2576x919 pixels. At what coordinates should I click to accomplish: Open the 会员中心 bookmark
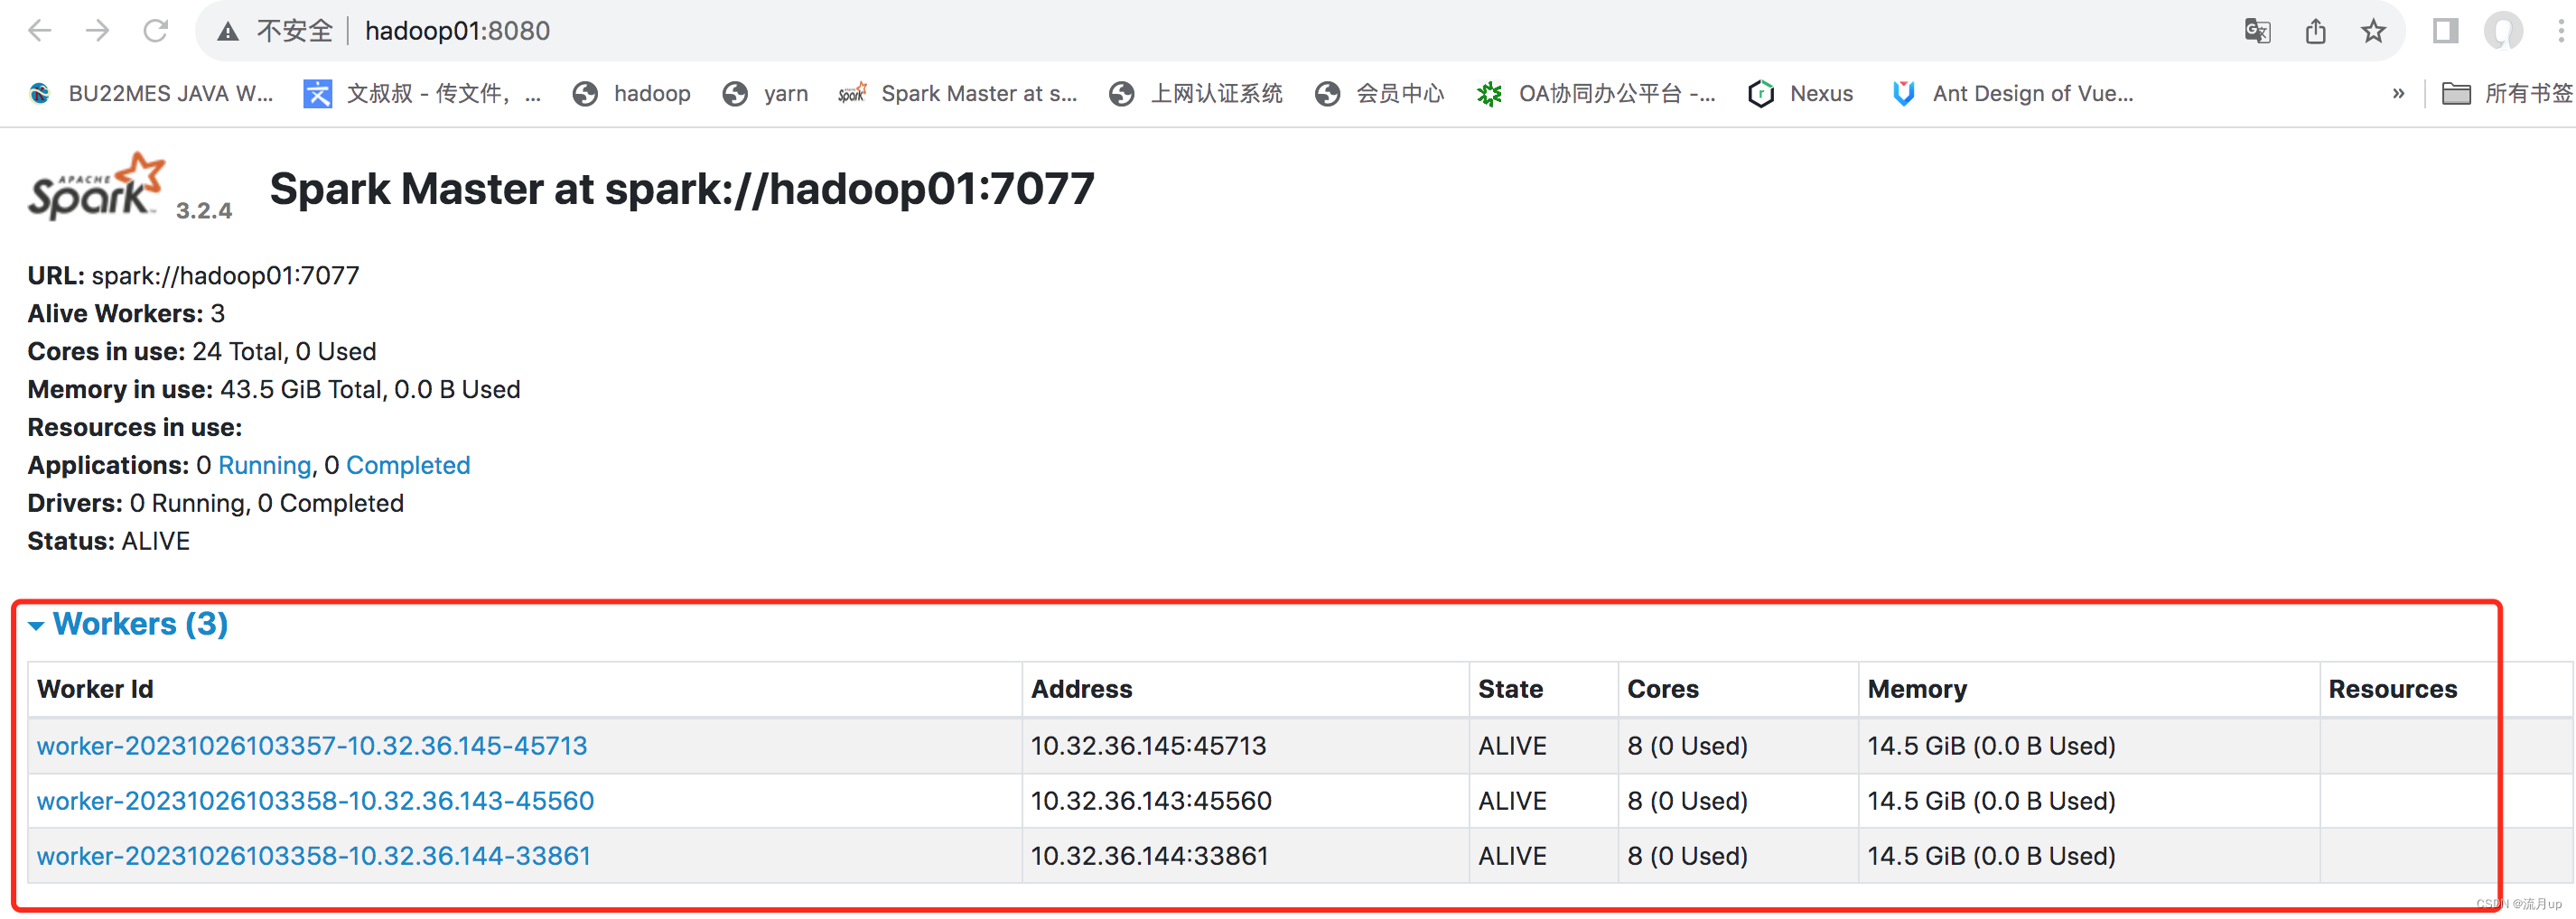pyautogui.click(x=1380, y=94)
